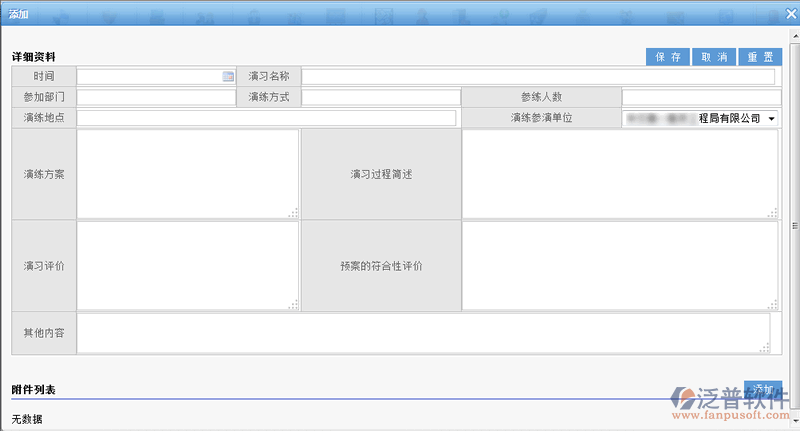The height and width of the screenshot is (431, 800).
Task: Click the 附件列表 section heading
Action: point(34,390)
